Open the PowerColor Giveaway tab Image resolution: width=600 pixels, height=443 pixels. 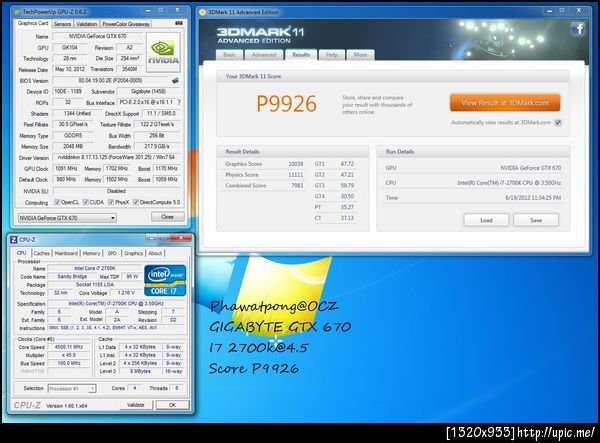click(126, 24)
